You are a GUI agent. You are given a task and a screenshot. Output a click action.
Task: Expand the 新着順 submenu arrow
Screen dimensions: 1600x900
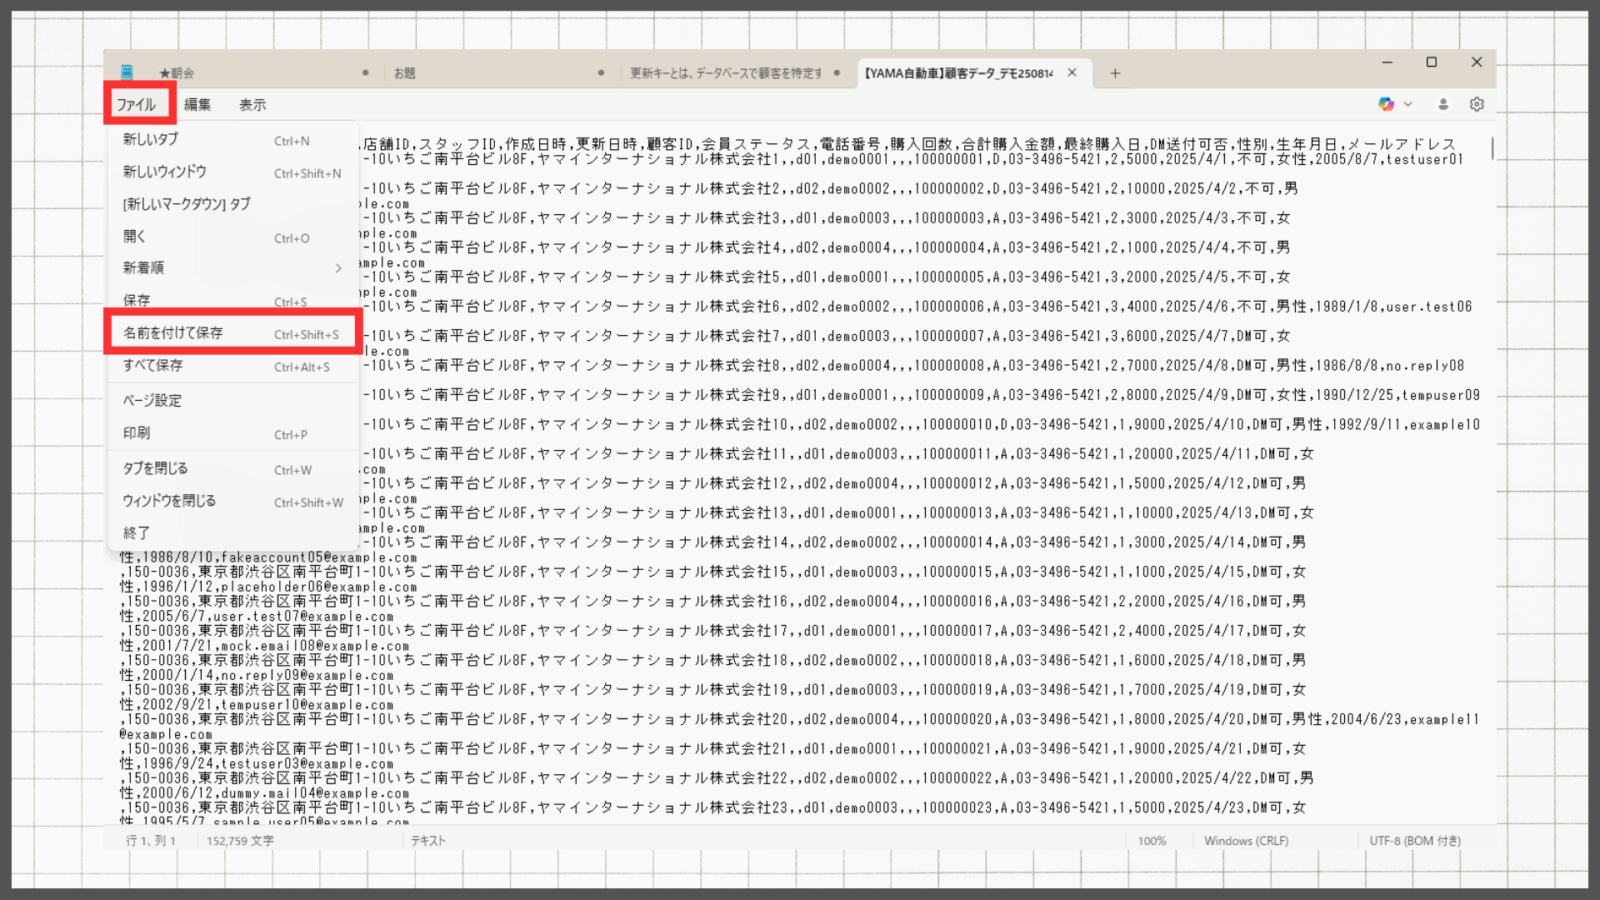tap(338, 268)
